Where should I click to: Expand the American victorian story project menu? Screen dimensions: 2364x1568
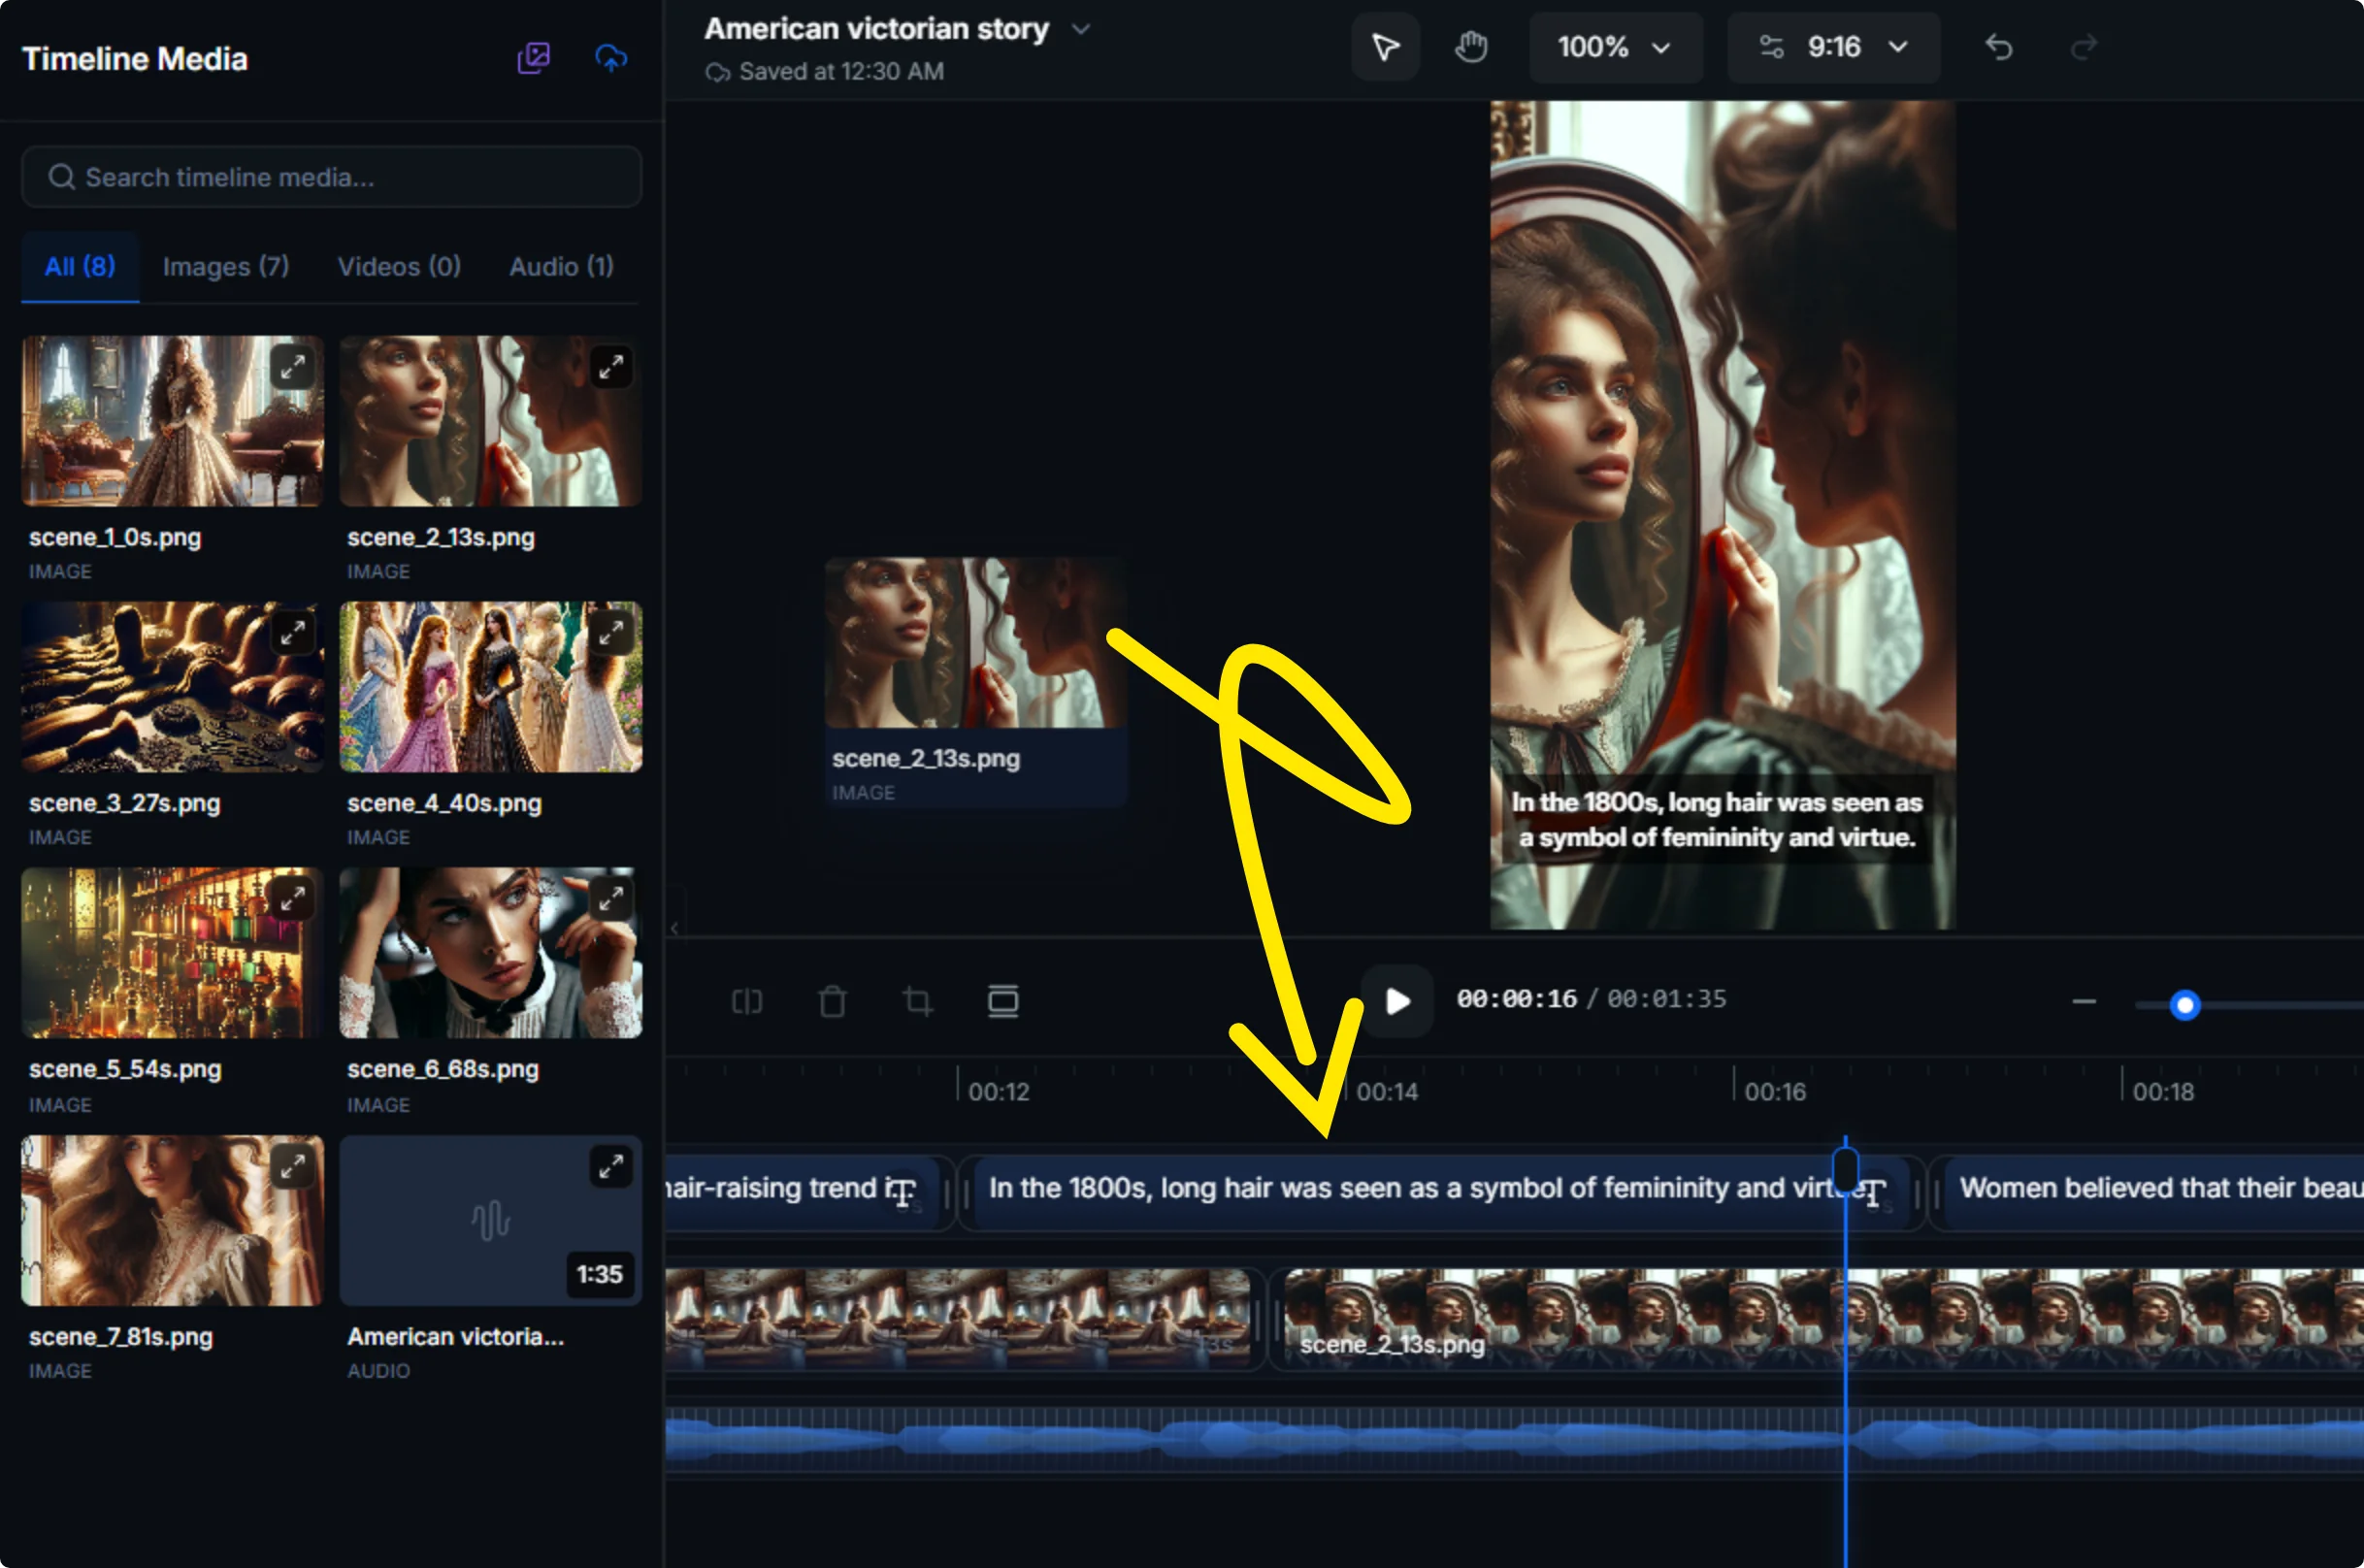1081,29
